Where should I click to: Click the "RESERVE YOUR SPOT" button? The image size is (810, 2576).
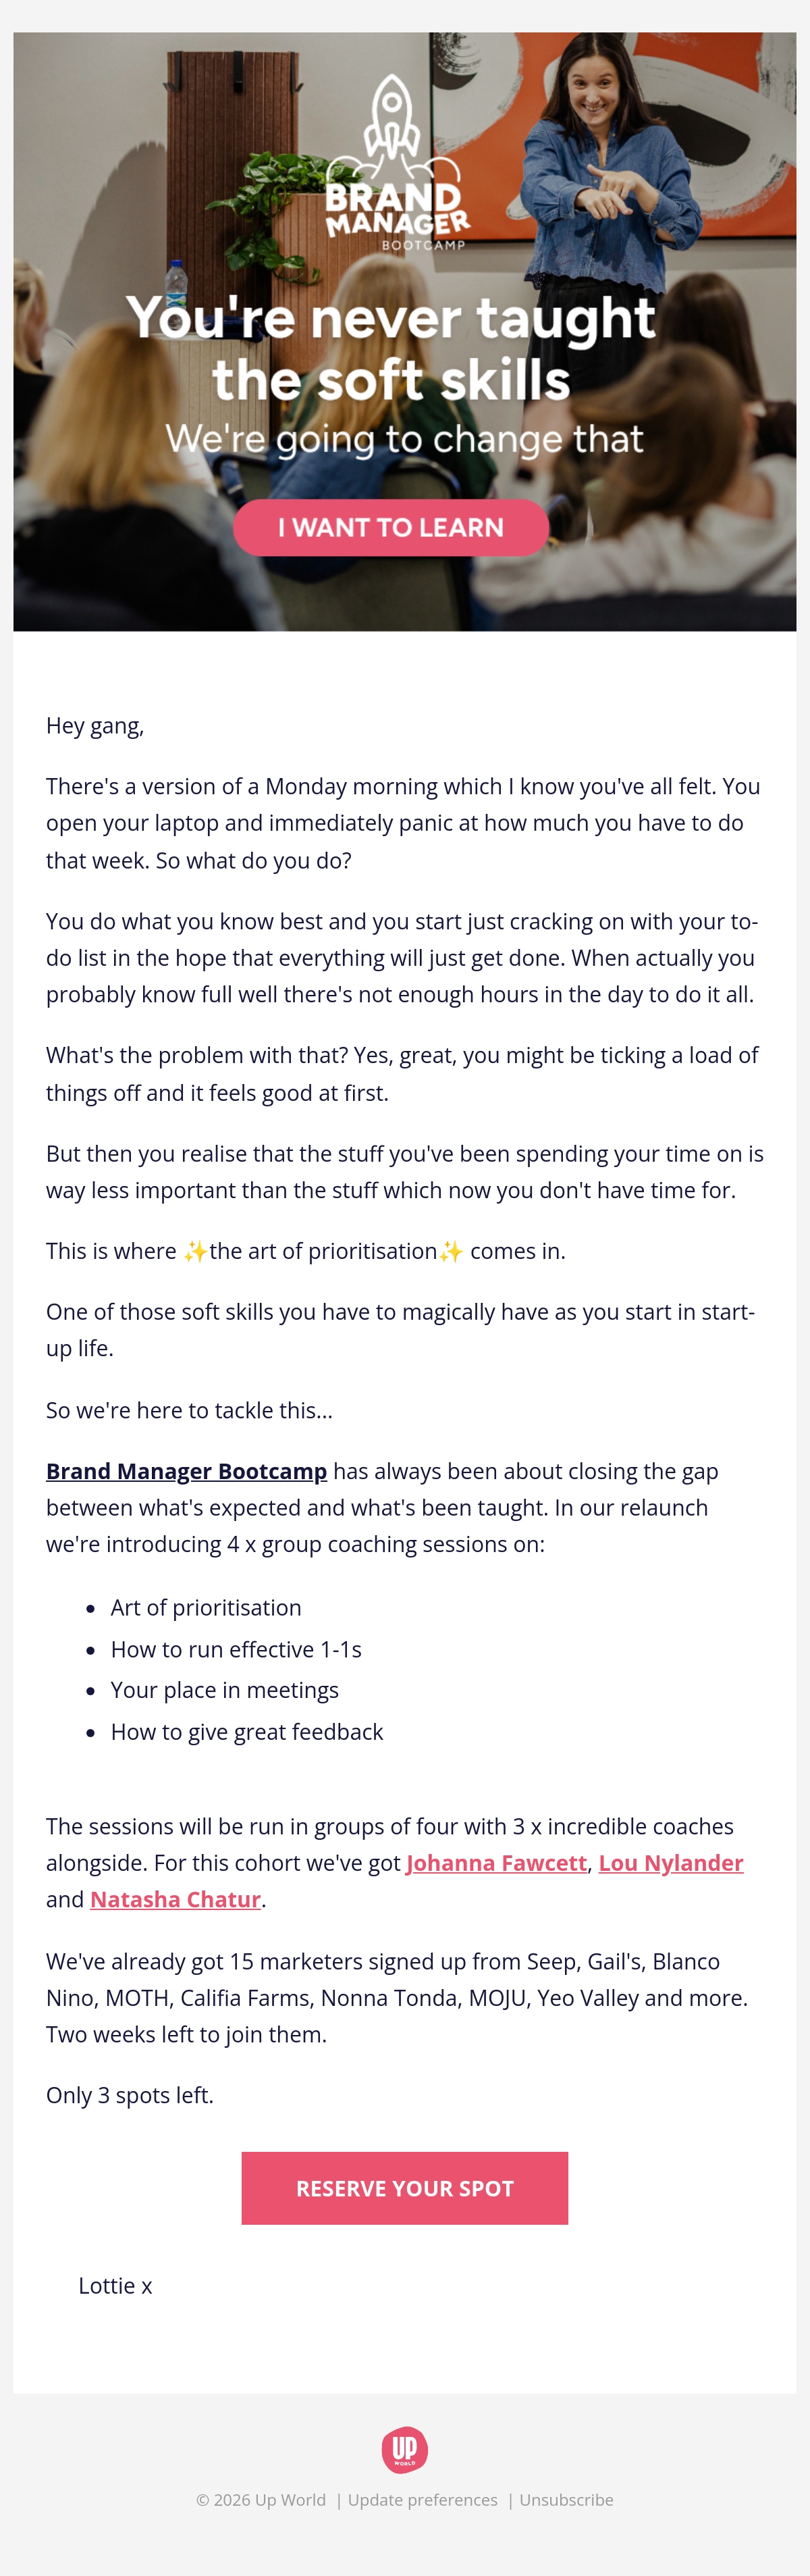(x=405, y=2187)
